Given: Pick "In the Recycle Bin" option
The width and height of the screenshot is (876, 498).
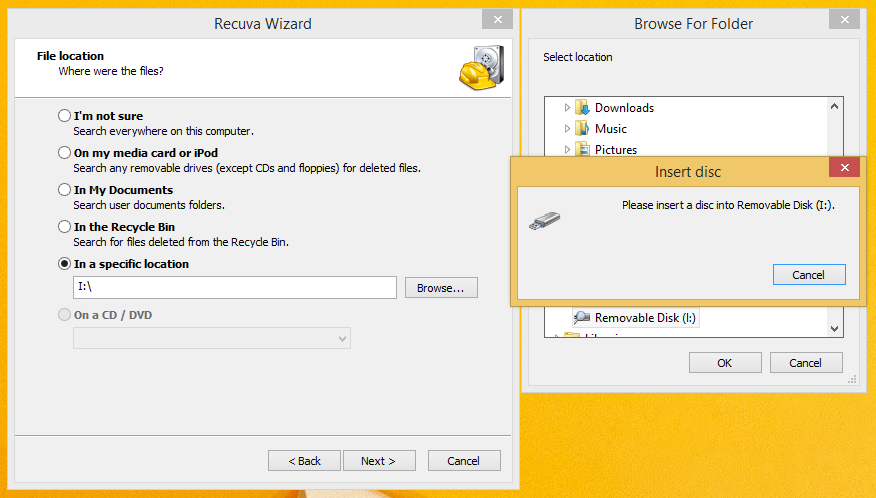Looking at the screenshot, I should point(64,226).
